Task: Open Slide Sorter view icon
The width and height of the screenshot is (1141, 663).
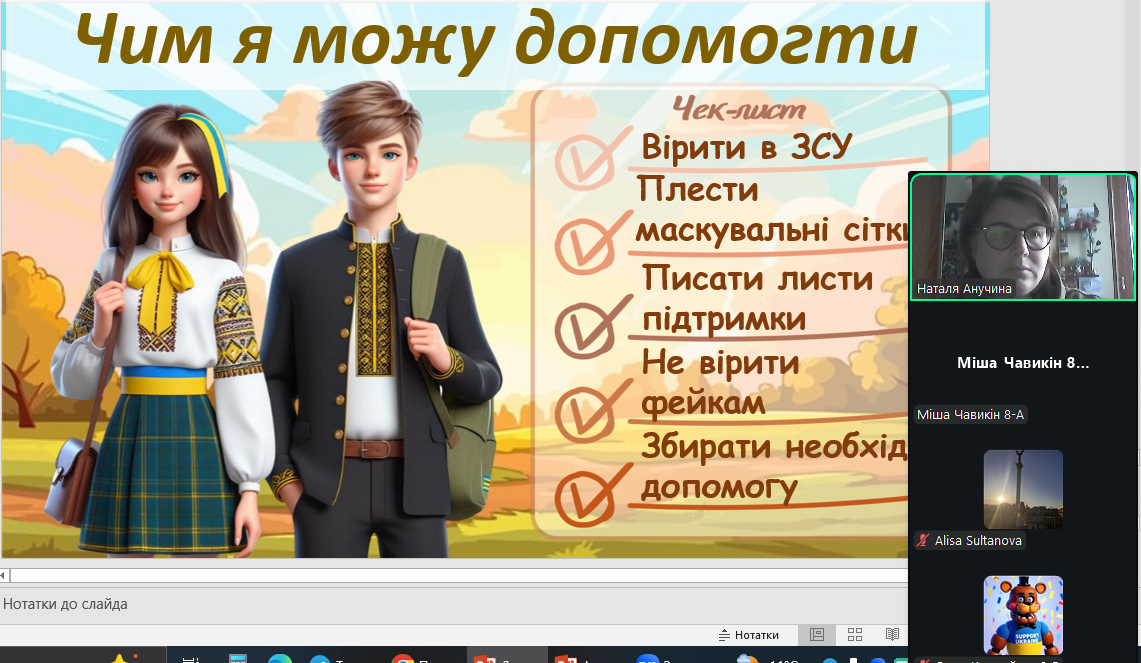Action: point(855,635)
